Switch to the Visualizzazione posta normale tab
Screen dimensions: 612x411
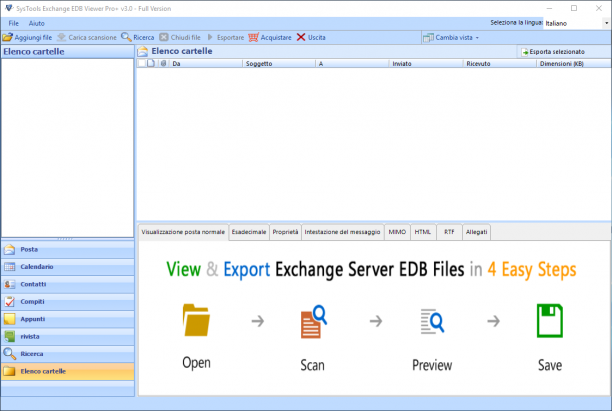tap(183, 232)
